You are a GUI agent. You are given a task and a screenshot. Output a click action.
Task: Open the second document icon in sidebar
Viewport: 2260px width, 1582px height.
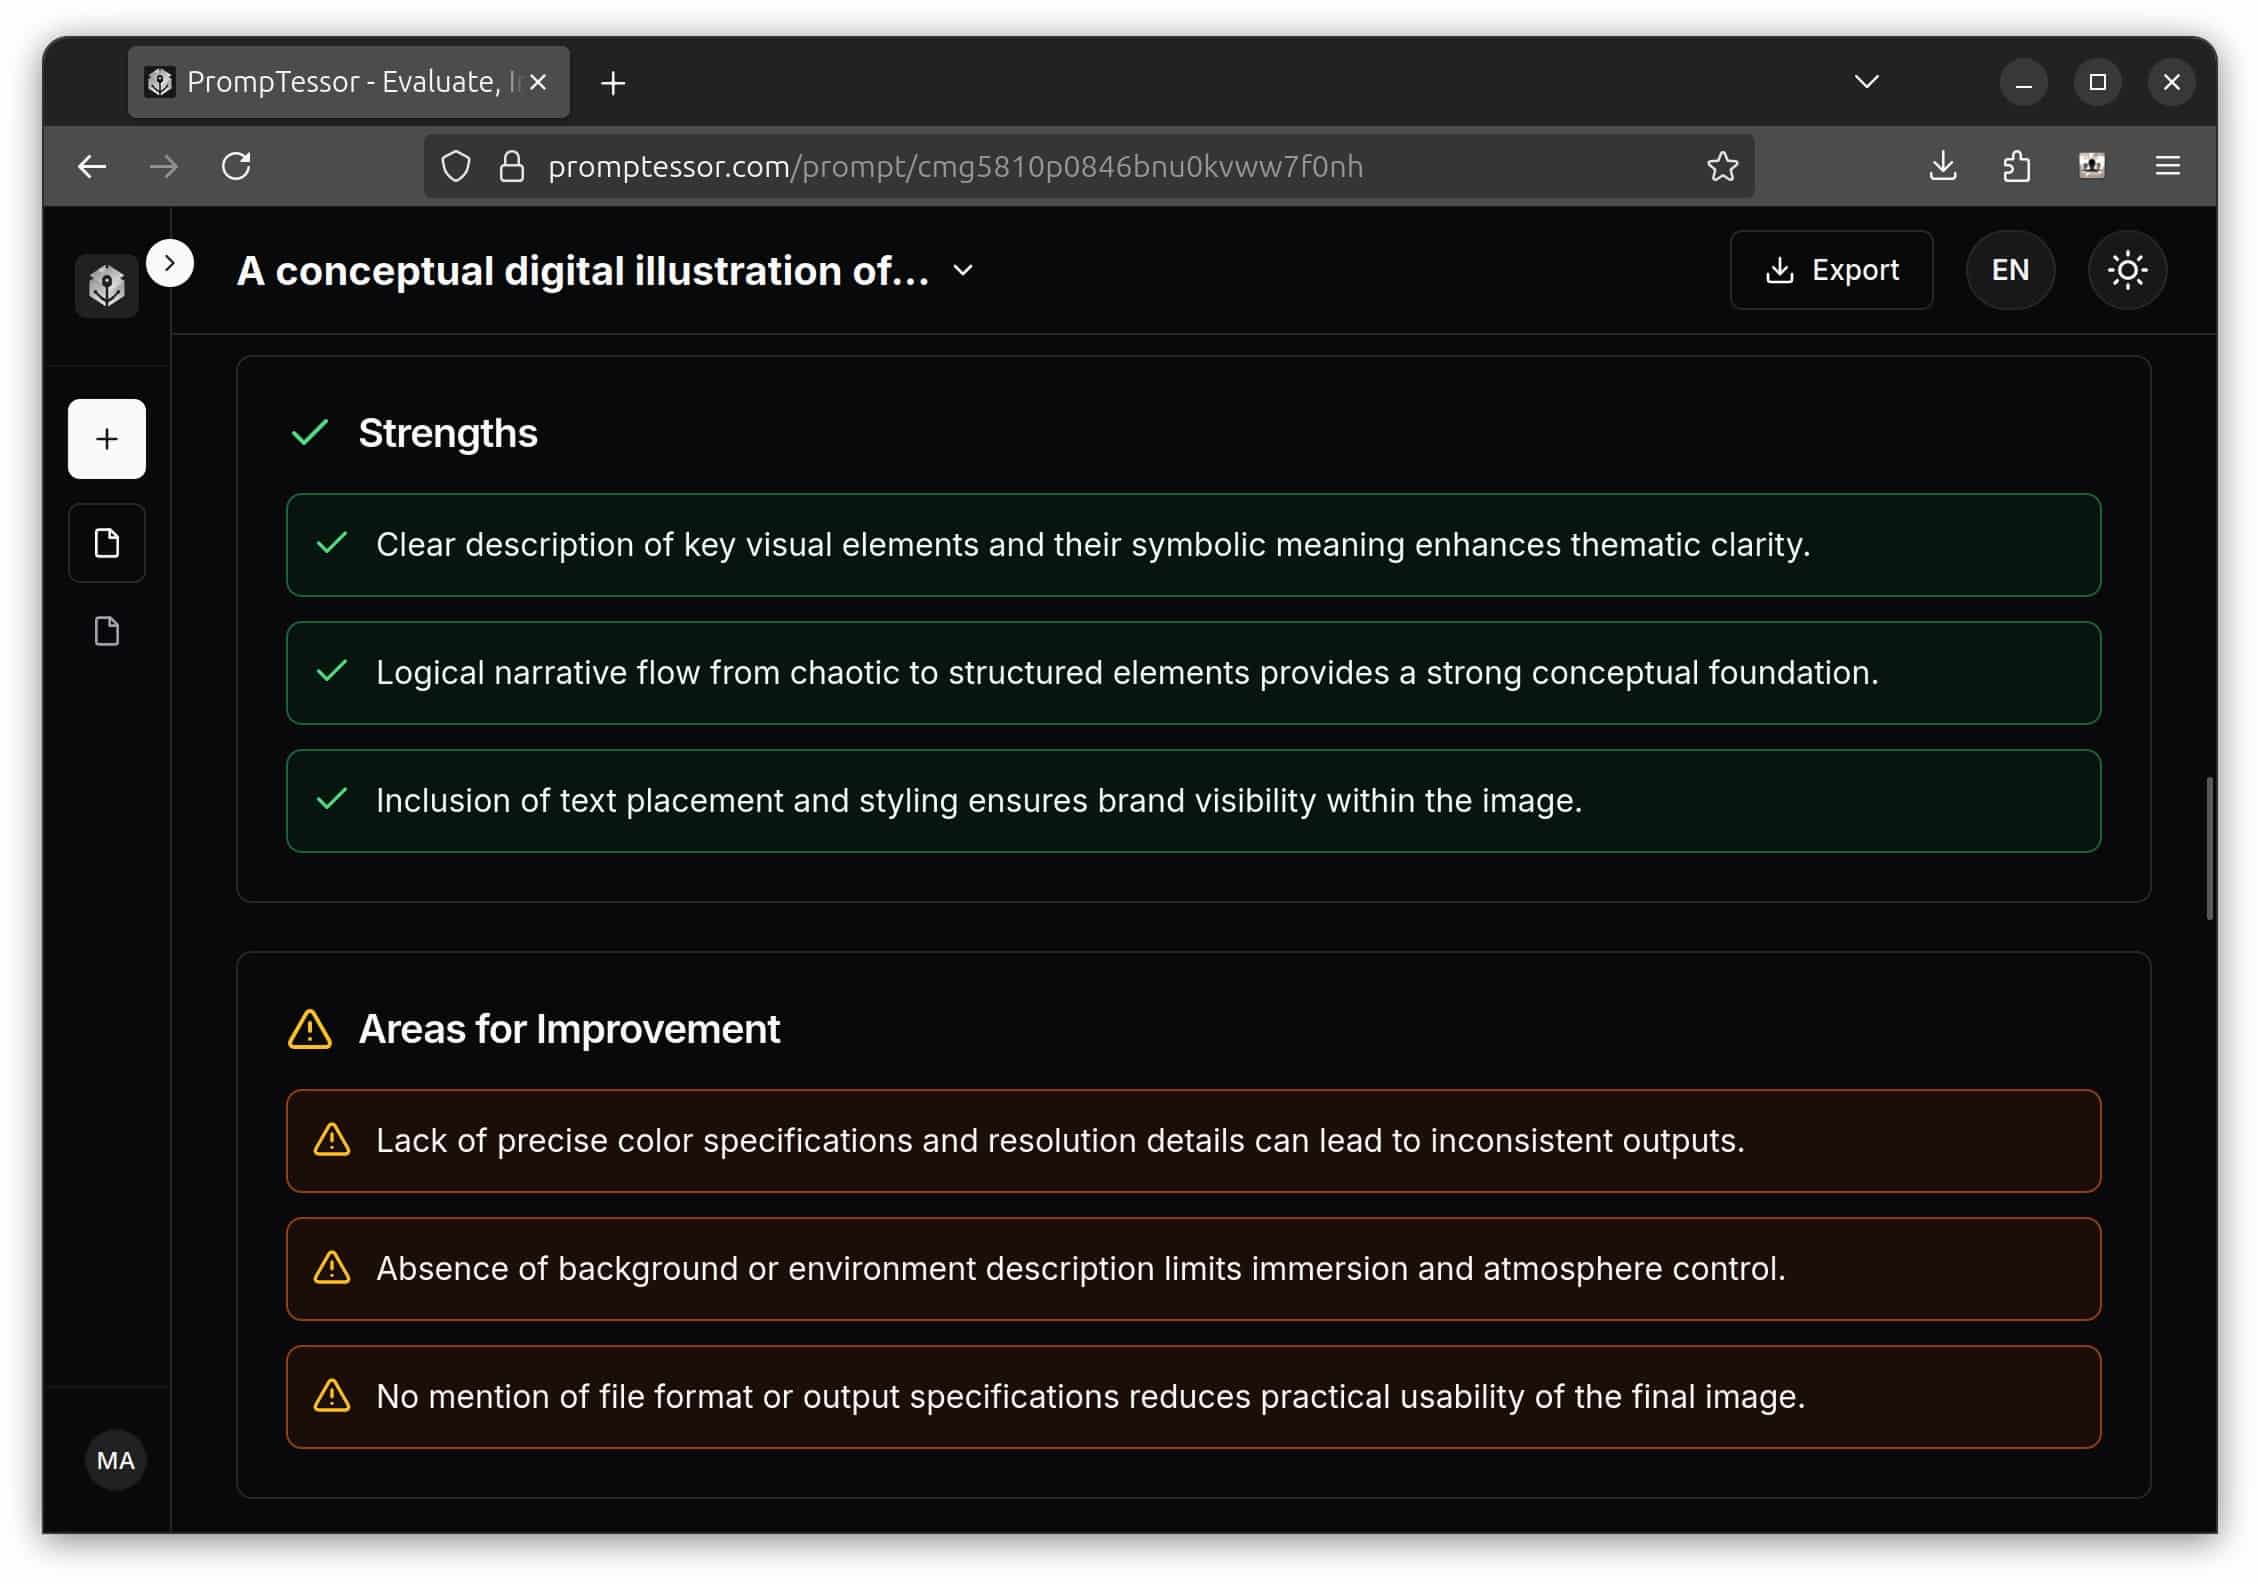click(x=107, y=631)
